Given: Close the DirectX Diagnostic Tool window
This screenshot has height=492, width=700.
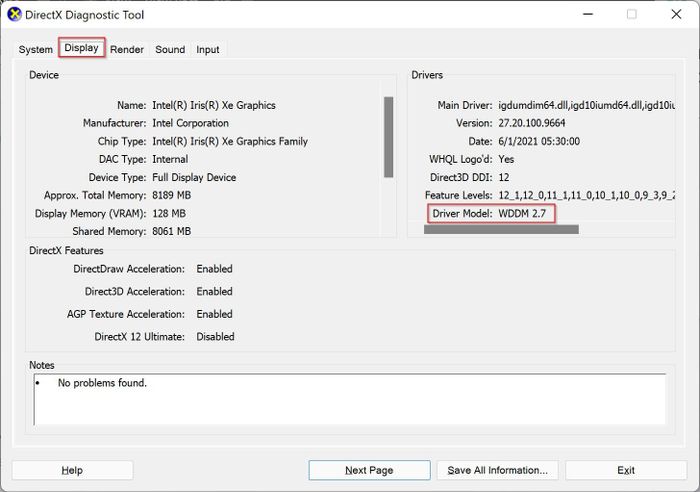Looking at the screenshot, I should (x=676, y=14).
